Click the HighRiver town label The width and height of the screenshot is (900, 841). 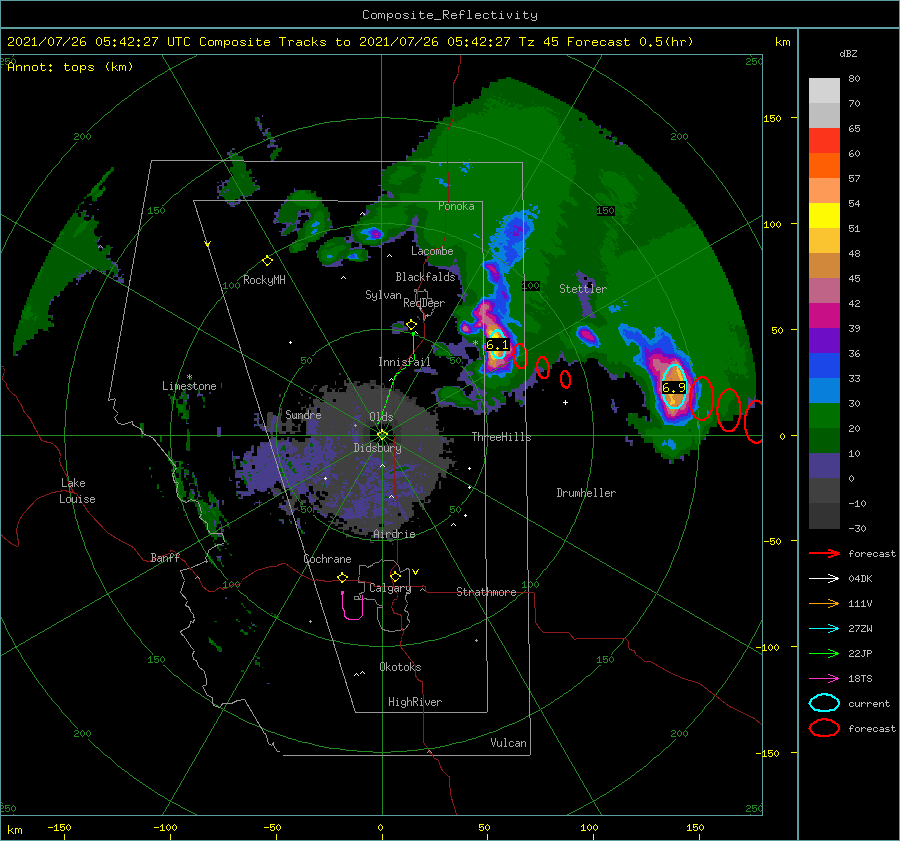tap(415, 702)
